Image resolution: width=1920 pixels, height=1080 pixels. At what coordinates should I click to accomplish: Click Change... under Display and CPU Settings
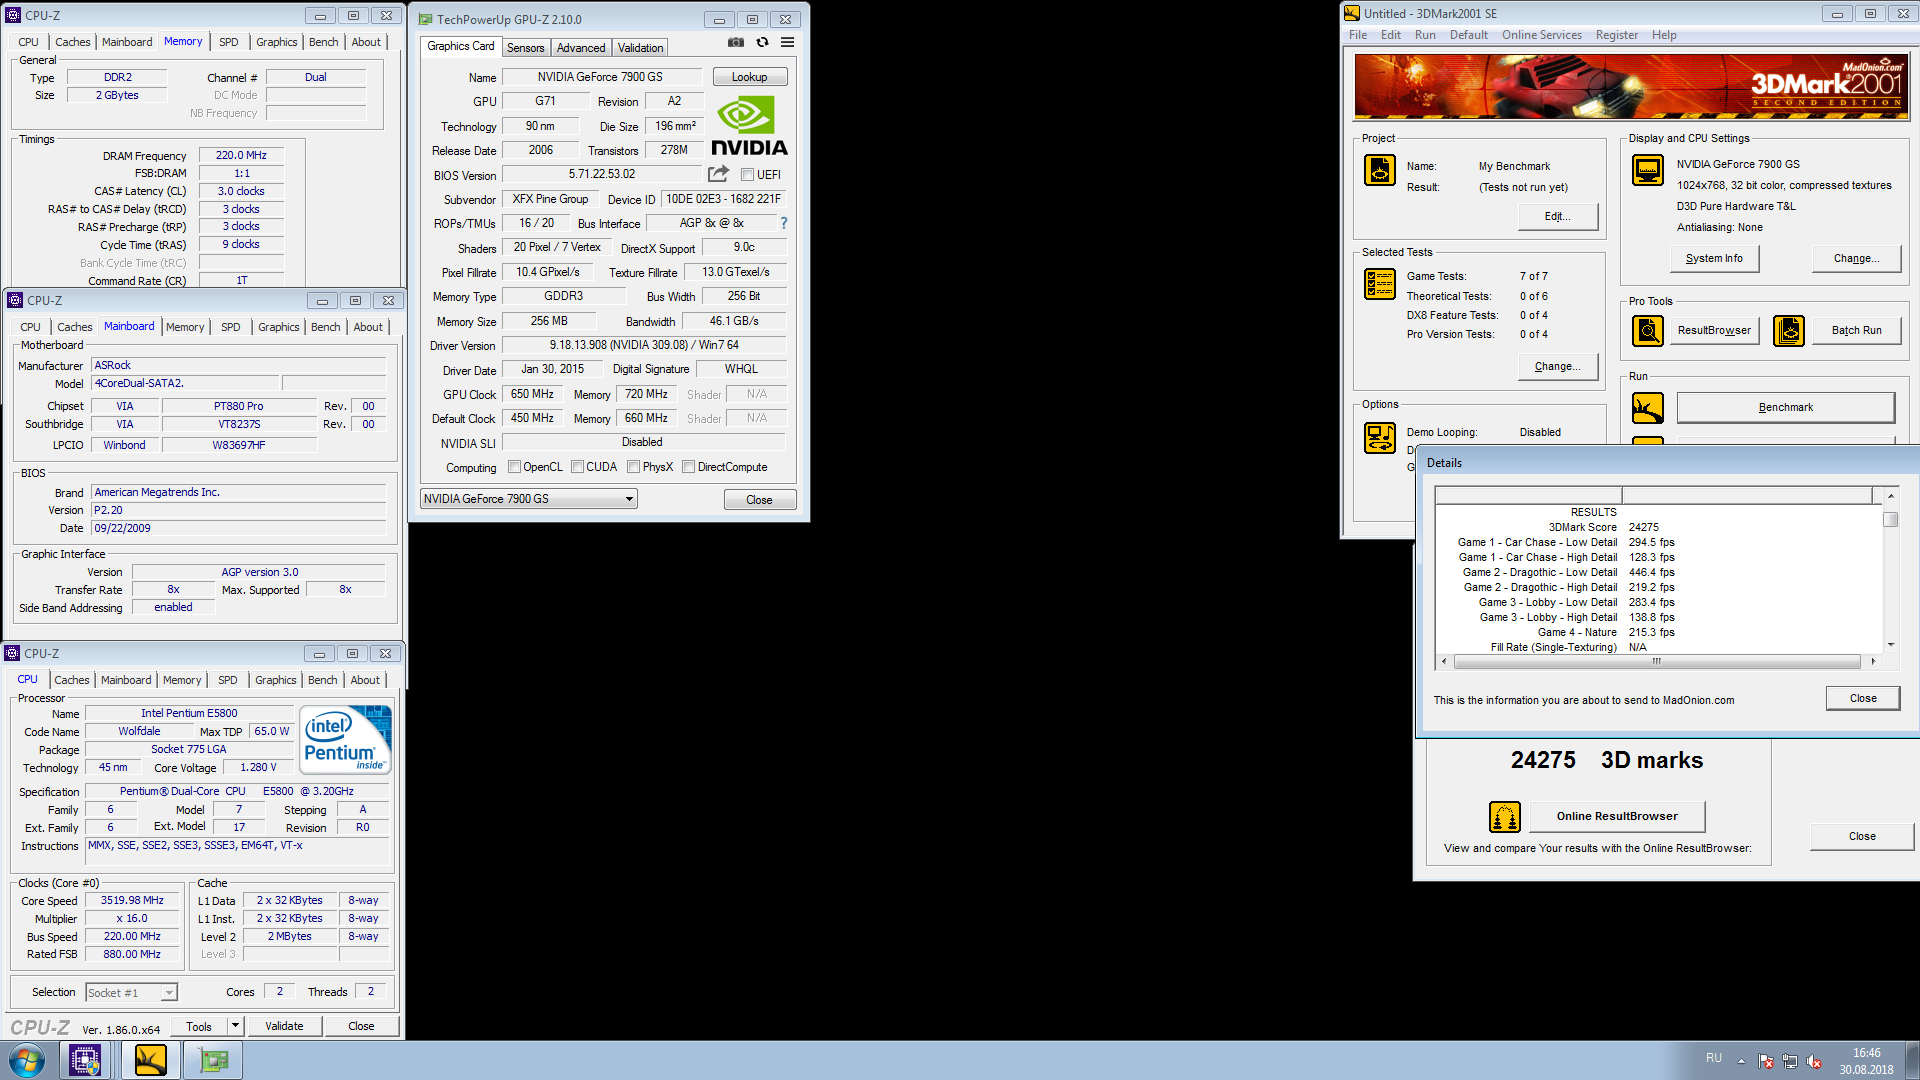click(1856, 258)
